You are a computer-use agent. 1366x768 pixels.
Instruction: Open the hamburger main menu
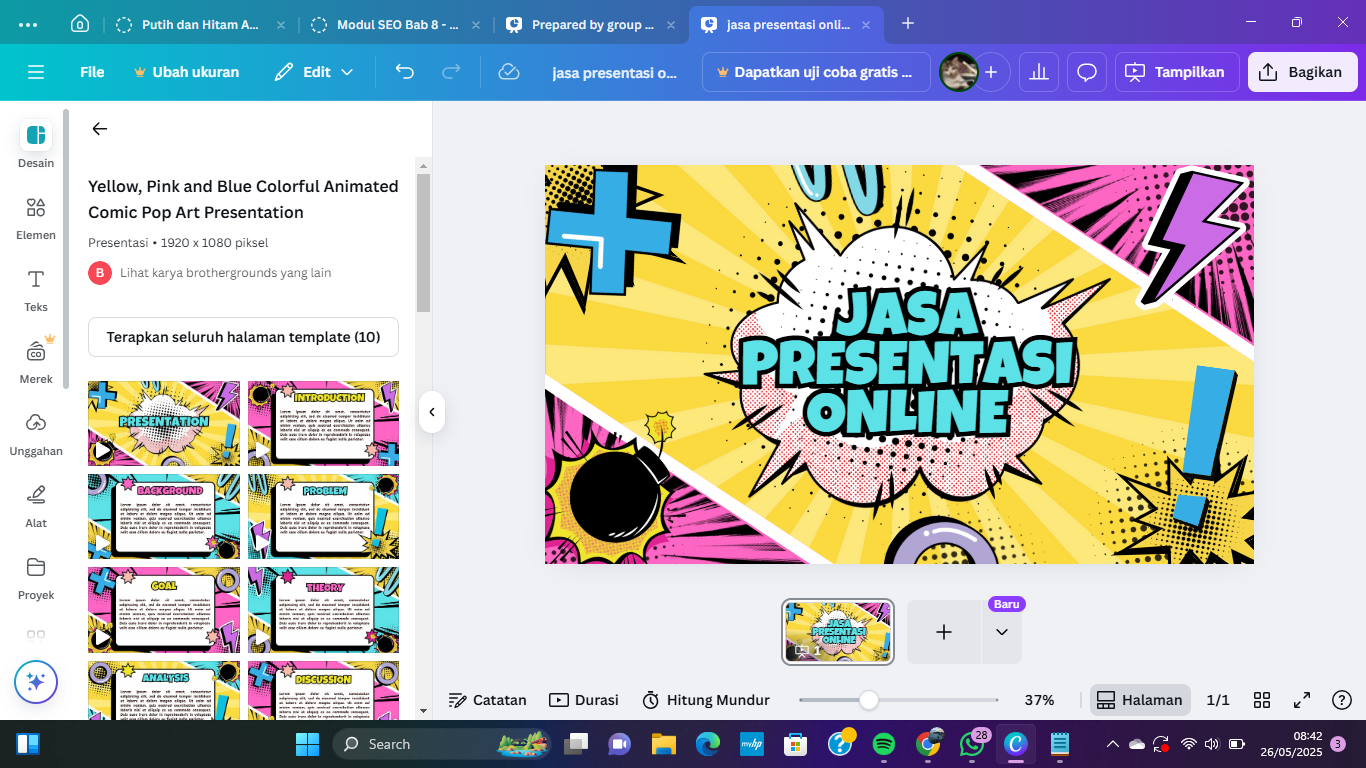(x=36, y=72)
